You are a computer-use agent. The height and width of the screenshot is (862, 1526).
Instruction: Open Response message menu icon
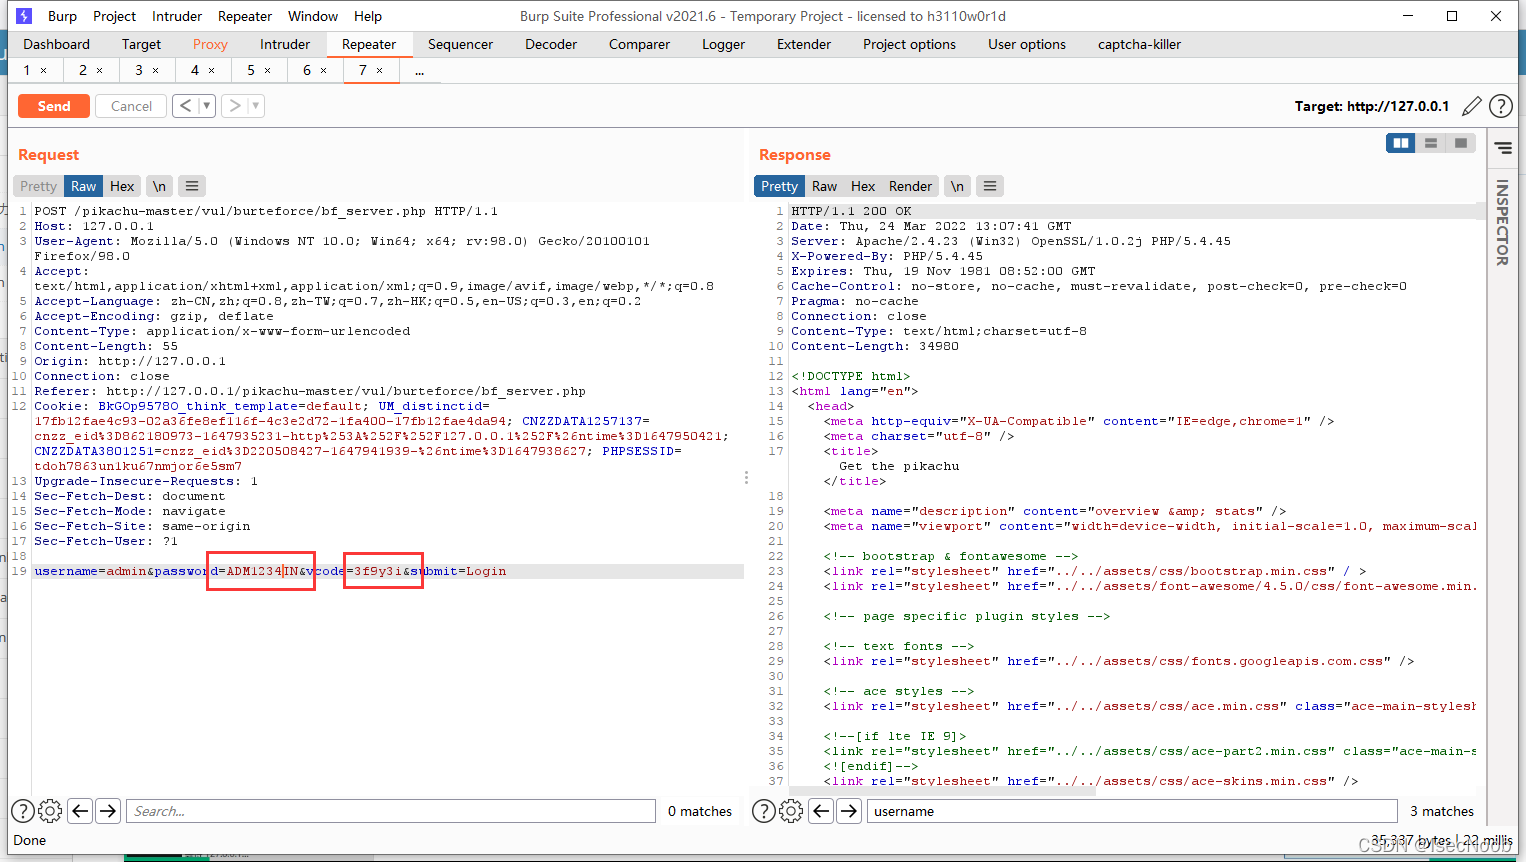(990, 186)
